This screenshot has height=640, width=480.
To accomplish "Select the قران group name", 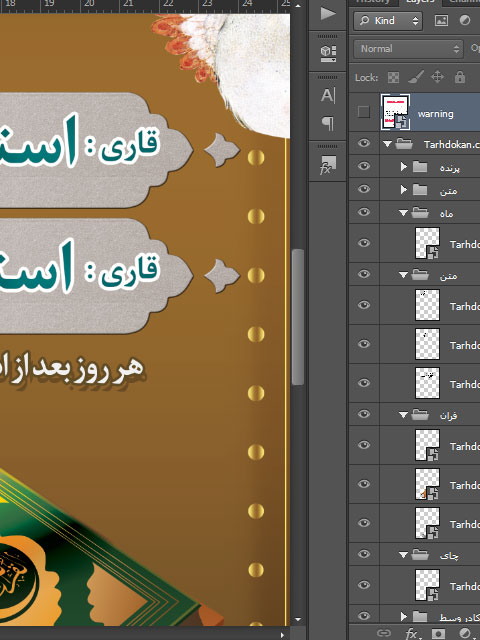I will click(448, 416).
